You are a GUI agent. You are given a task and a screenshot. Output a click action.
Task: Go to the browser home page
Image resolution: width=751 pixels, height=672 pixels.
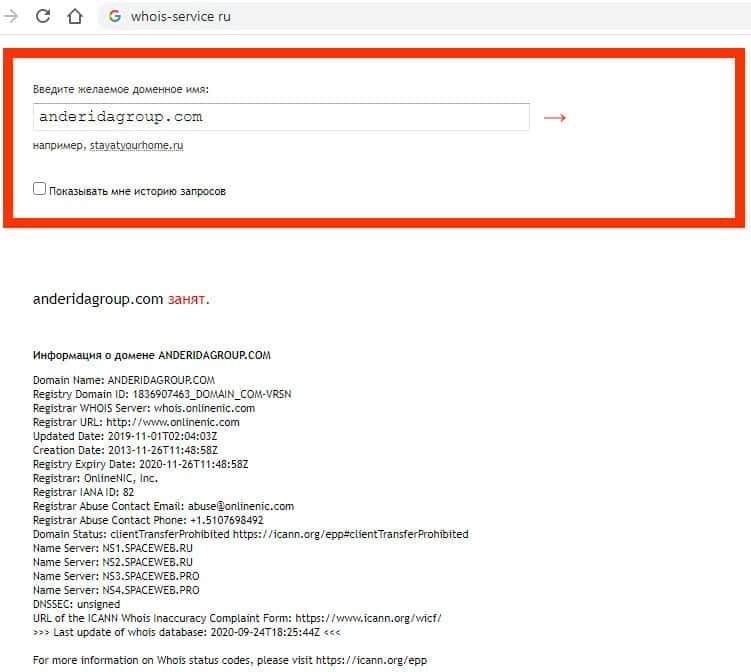click(75, 16)
